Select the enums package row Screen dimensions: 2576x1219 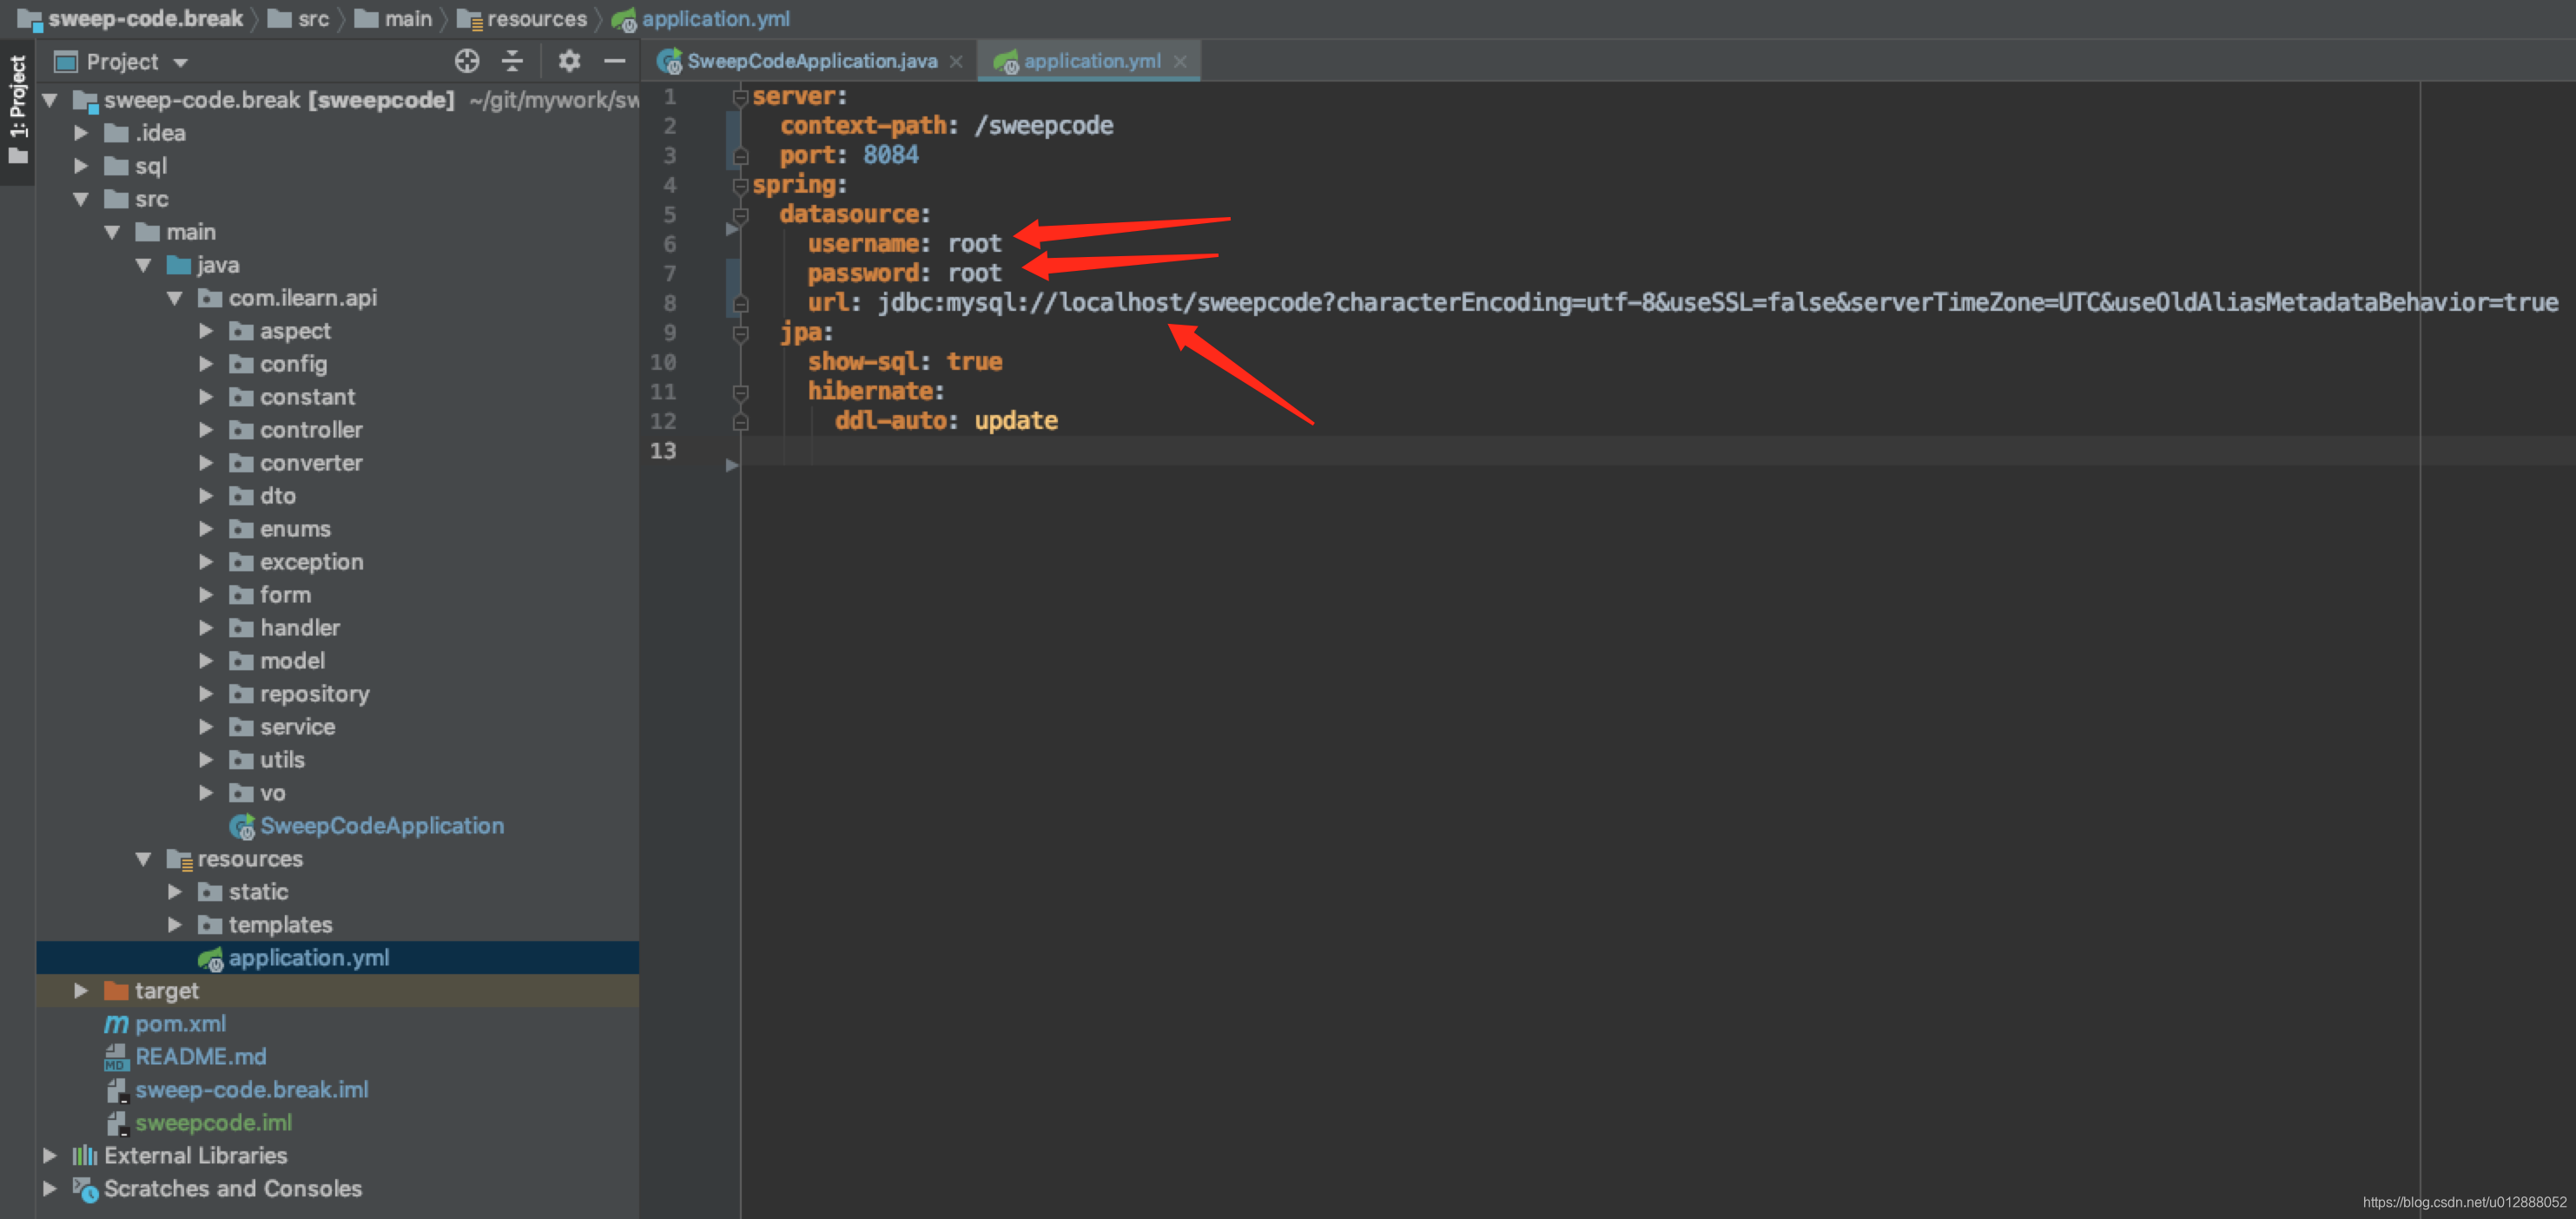point(337,529)
